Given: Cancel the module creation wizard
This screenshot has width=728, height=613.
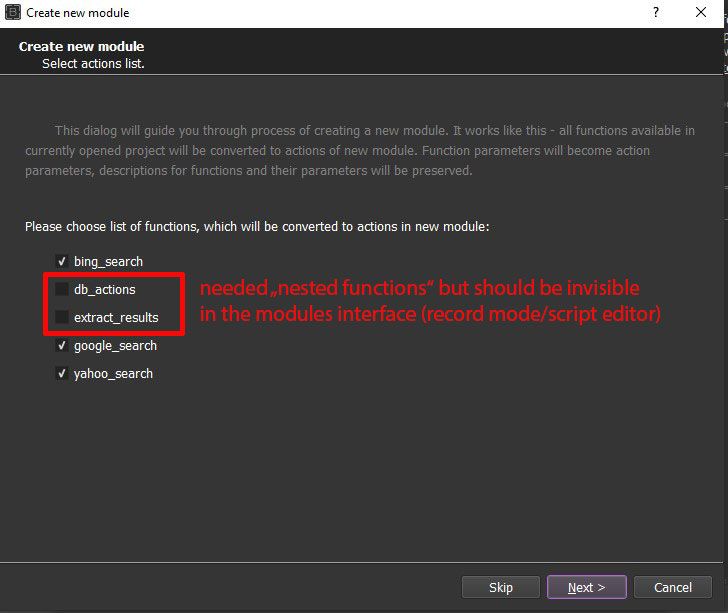Looking at the screenshot, I should tap(672, 587).
